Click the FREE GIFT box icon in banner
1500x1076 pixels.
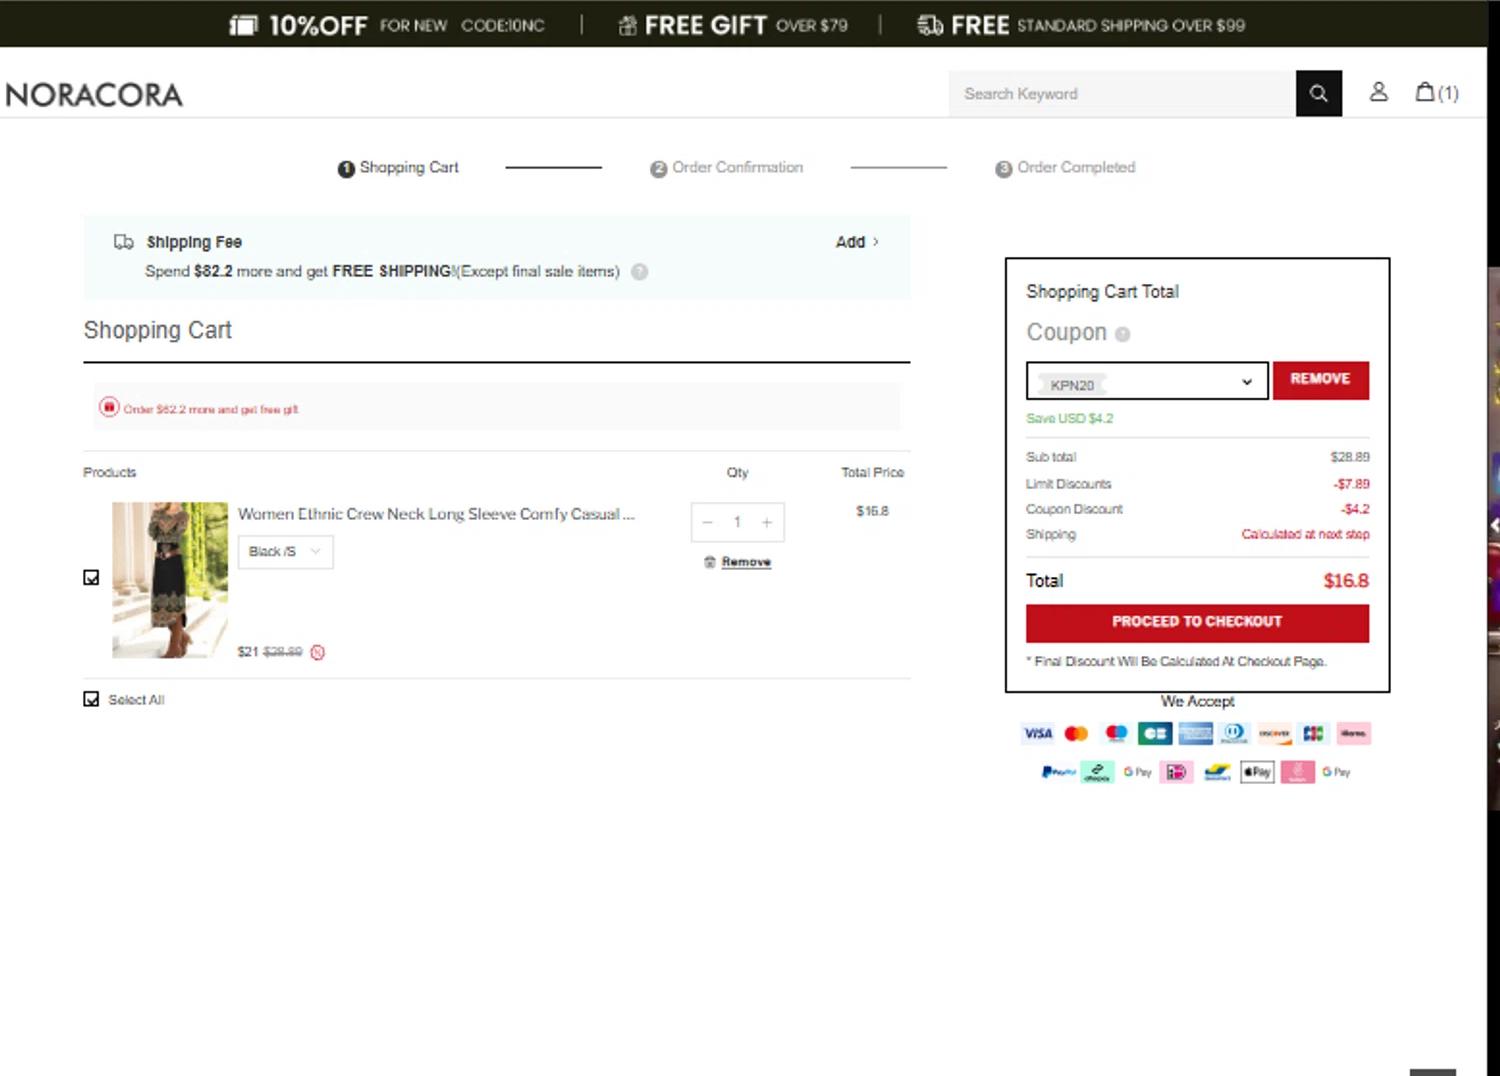627,26
